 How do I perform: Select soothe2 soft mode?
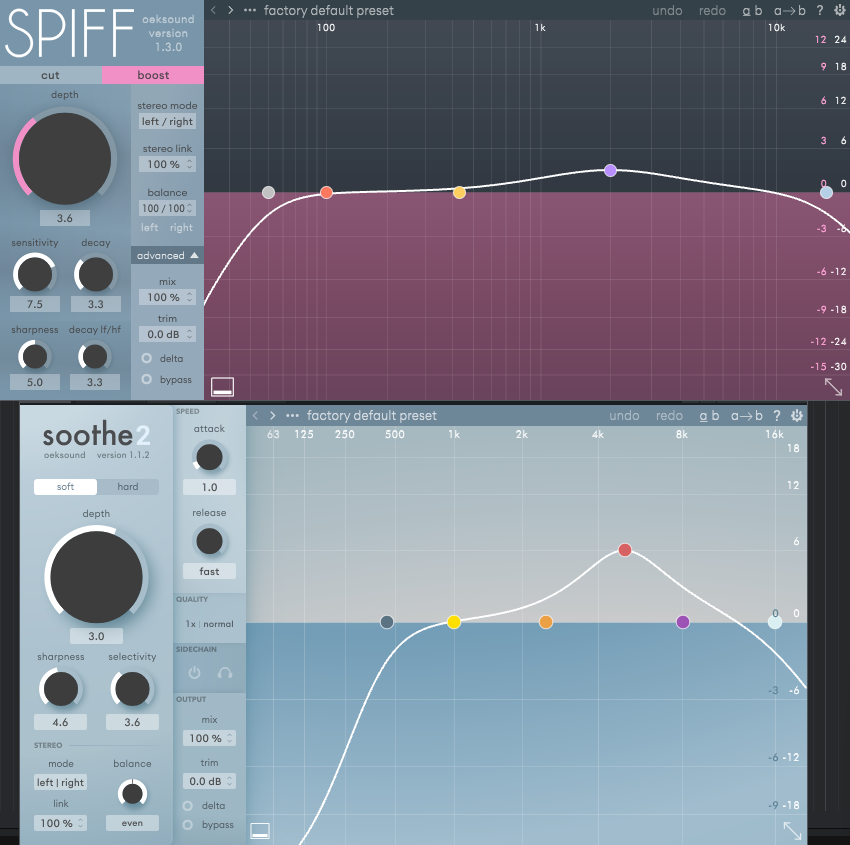[65, 487]
